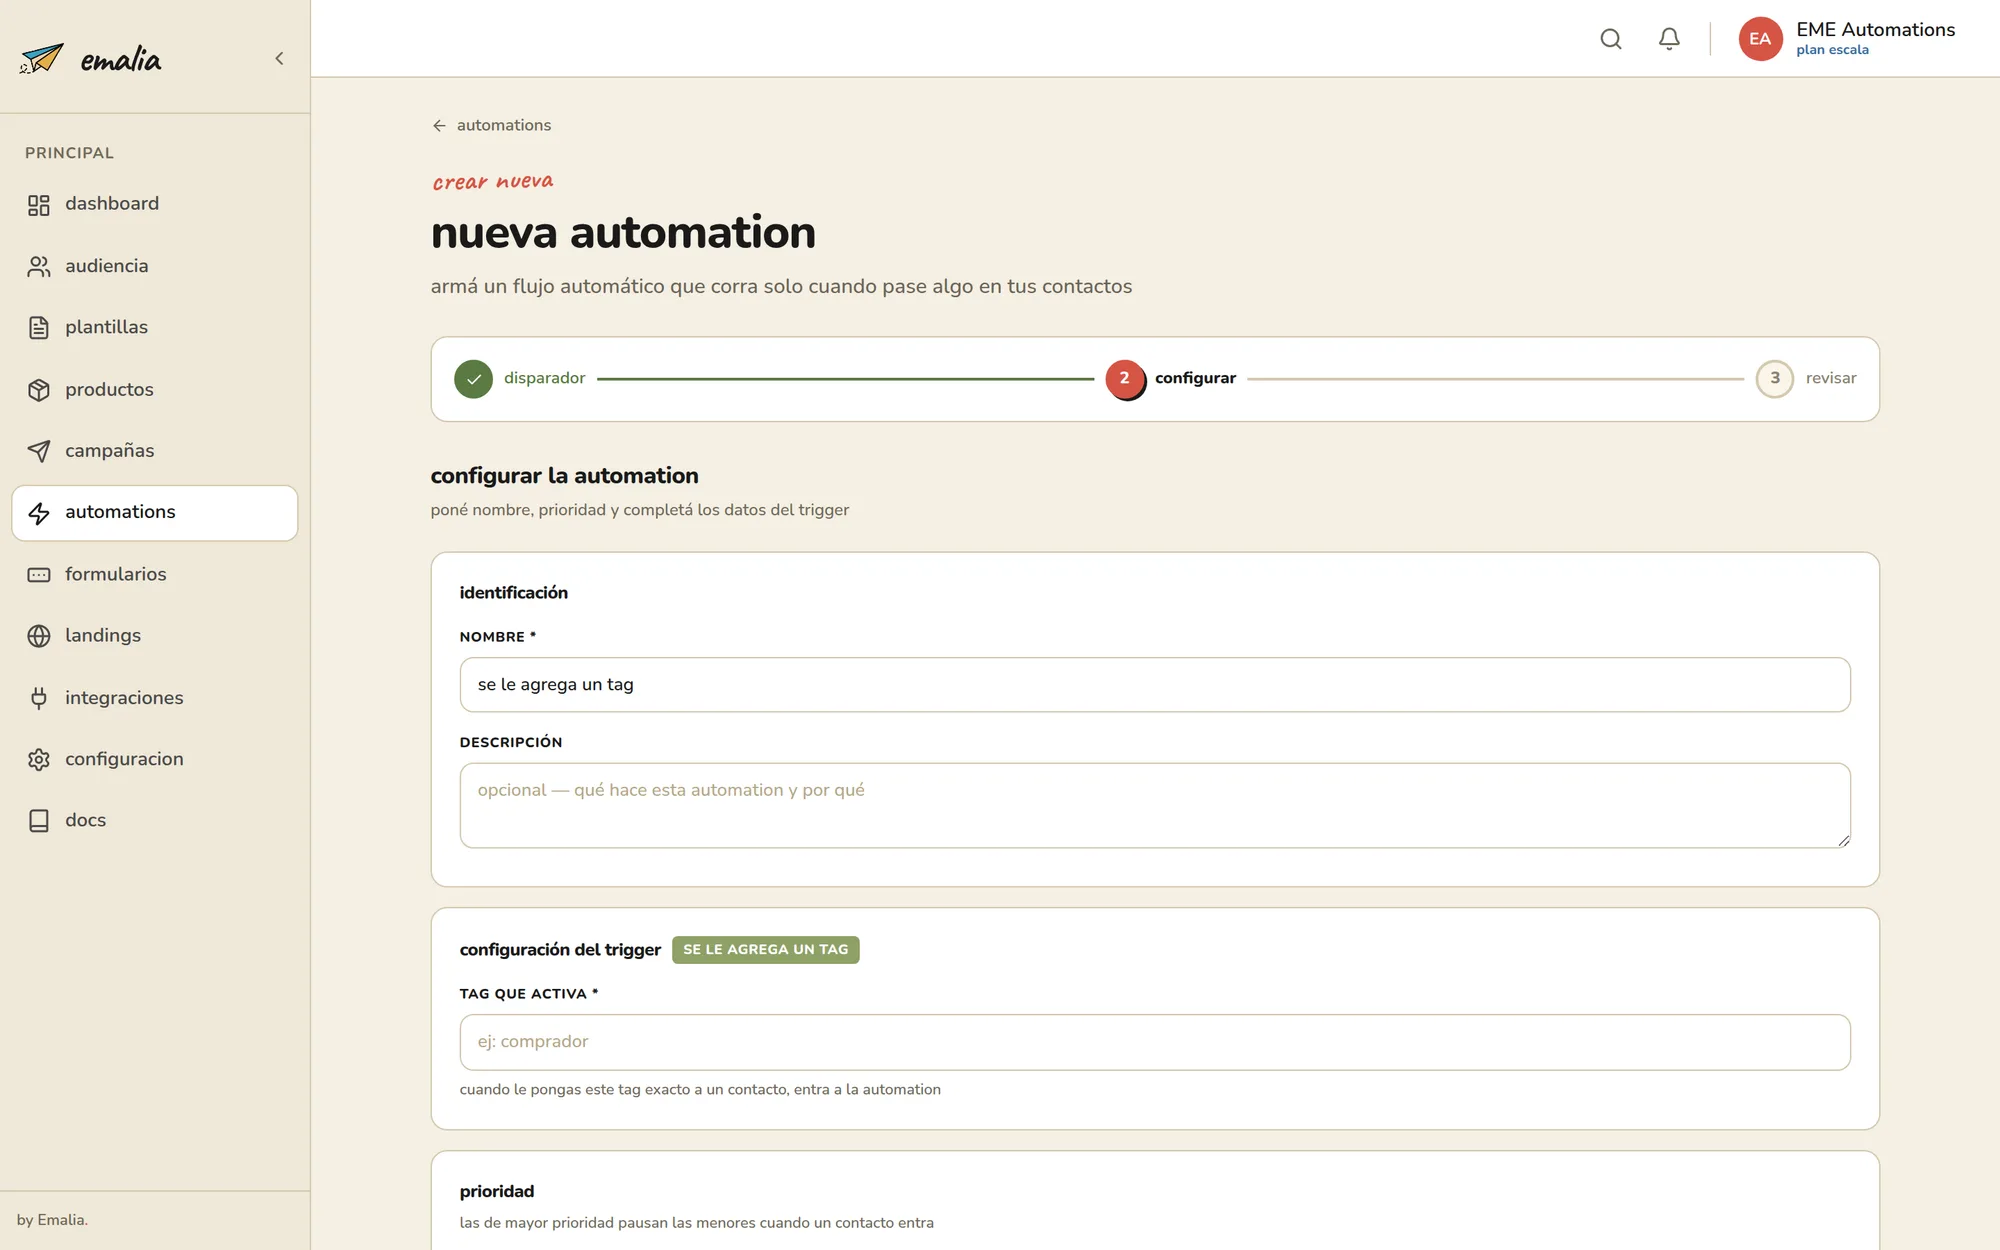Viewport: 2000px width, 1250px height.
Task: Click the campañas send icon
Action: pyautogui.click(x=39, y=451)
